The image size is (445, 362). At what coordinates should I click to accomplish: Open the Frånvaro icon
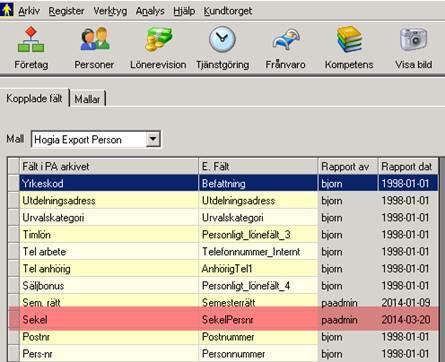point(286,40)
